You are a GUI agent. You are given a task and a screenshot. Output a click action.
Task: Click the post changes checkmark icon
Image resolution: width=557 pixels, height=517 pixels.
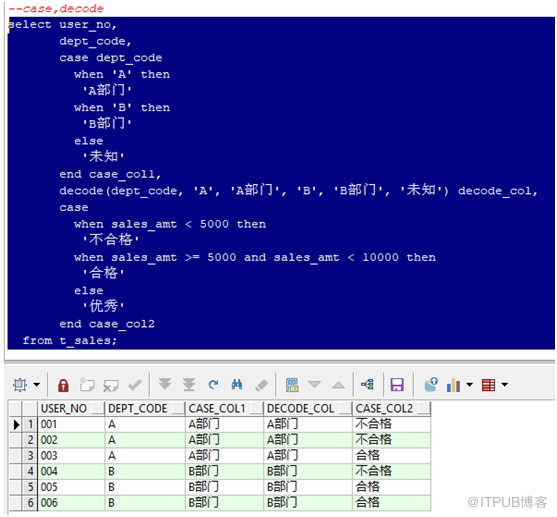(135, 384)
